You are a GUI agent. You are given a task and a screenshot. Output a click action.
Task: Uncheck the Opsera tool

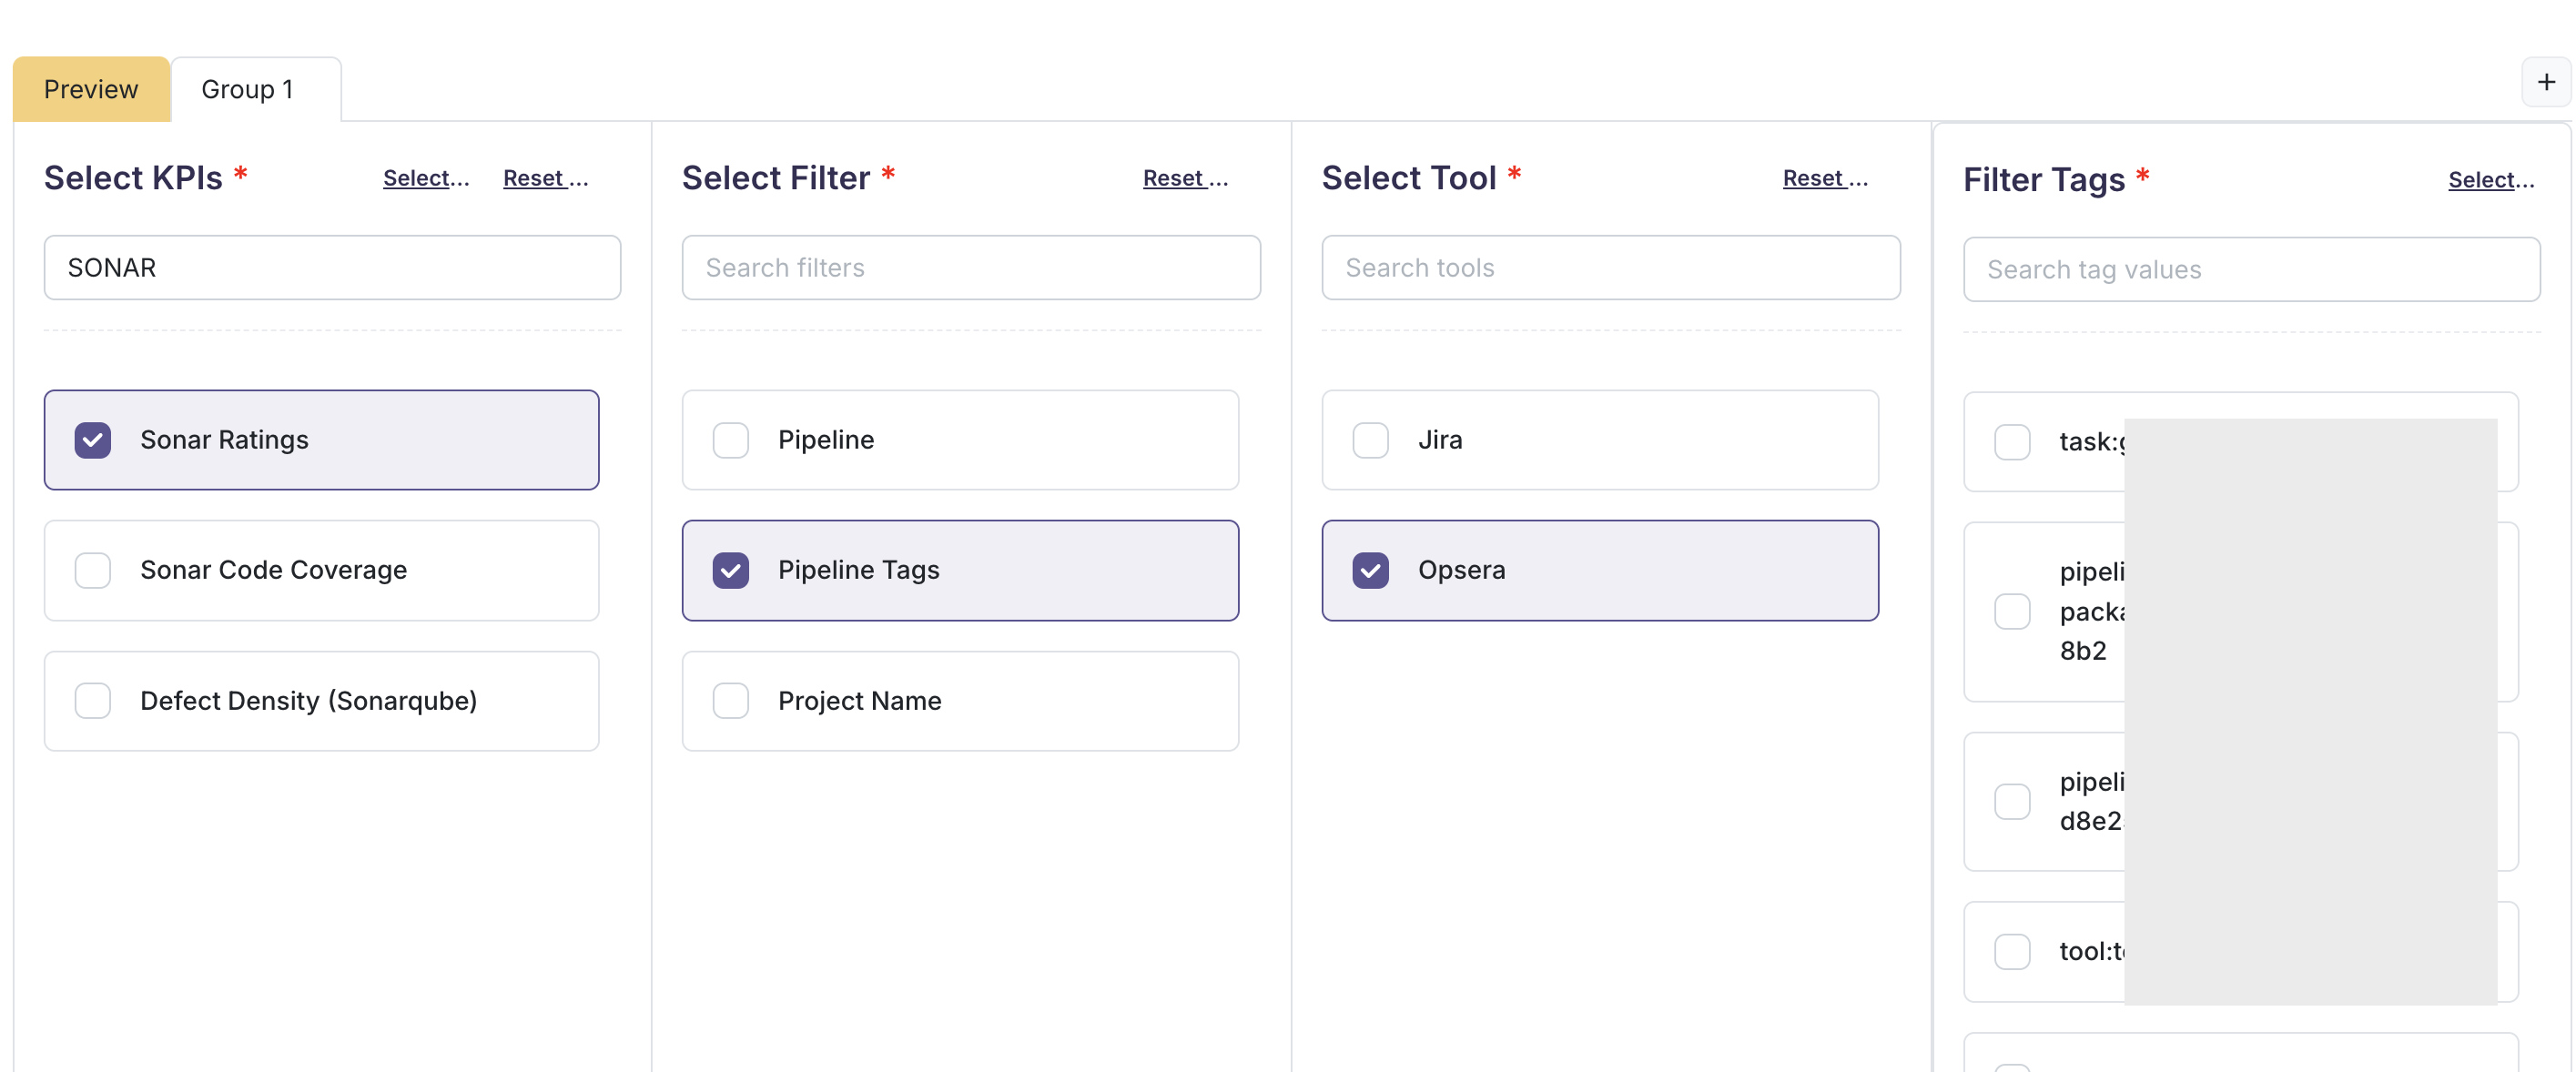pos(1370,570)
